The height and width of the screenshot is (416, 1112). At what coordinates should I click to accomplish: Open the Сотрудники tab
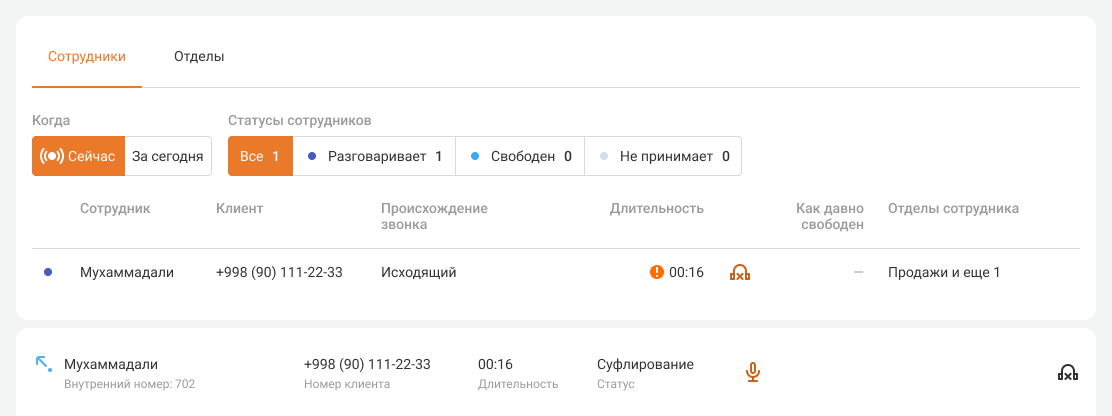[x=87, y=57]
